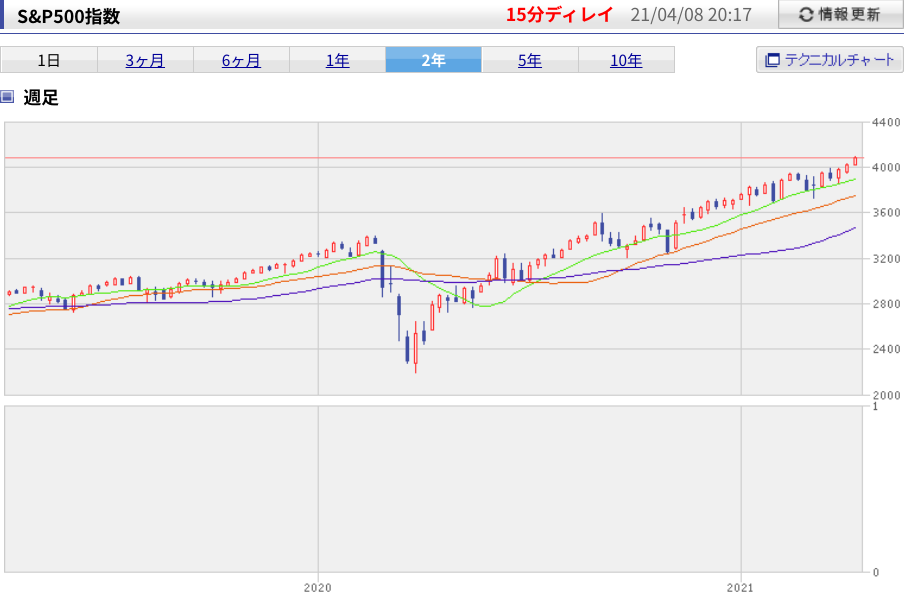
Task: Click the 週足 chart heading
Action: click(x=41, y=98)
